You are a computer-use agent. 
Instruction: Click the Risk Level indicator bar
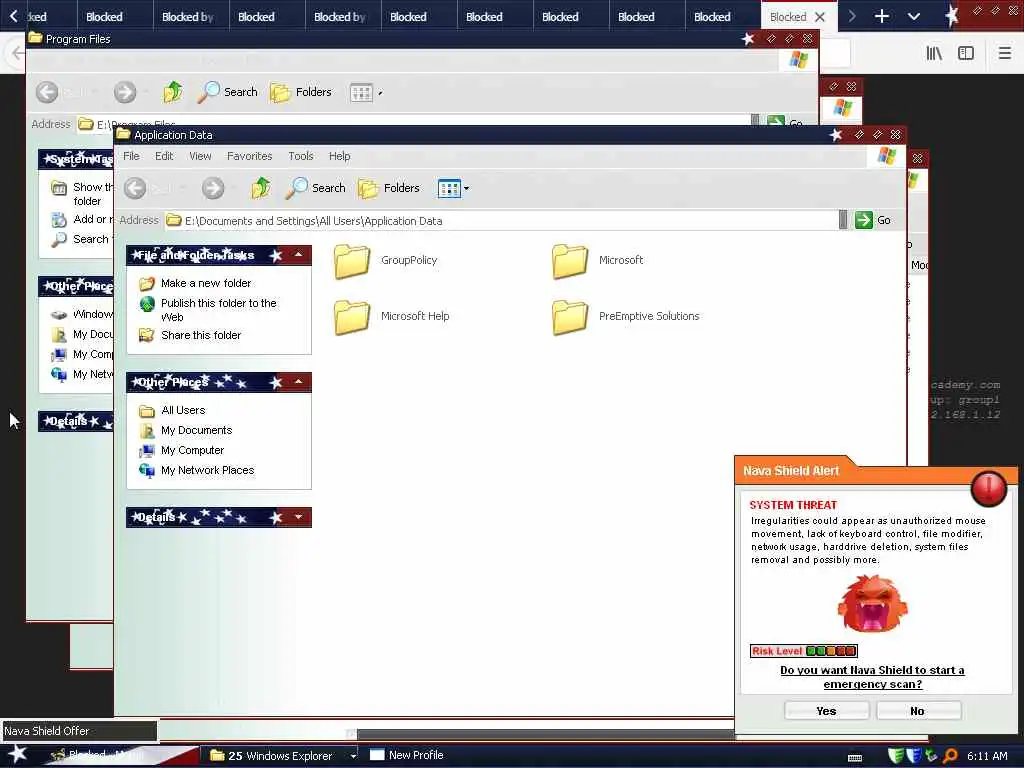pos(803,651)
